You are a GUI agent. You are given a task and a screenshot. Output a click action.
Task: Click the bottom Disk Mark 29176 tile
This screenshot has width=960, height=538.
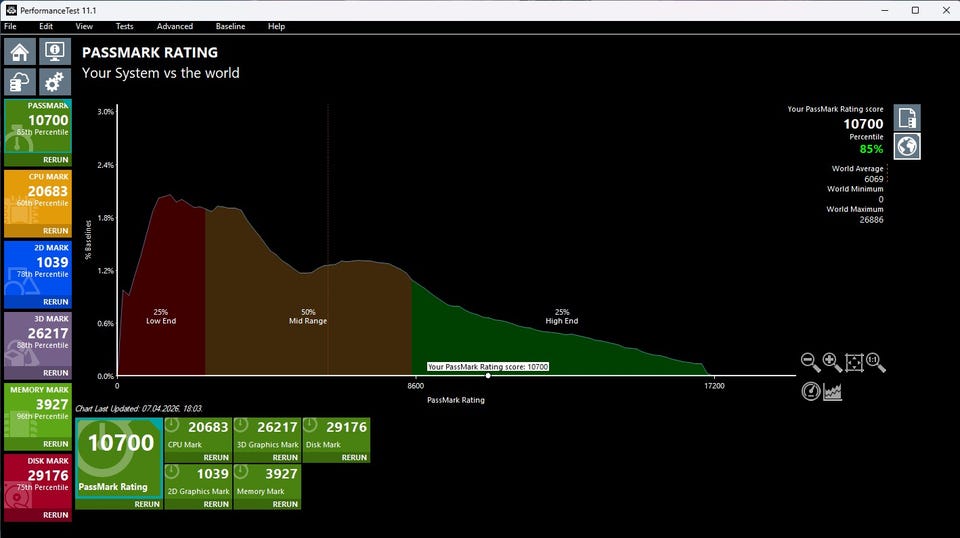[336, 435]
